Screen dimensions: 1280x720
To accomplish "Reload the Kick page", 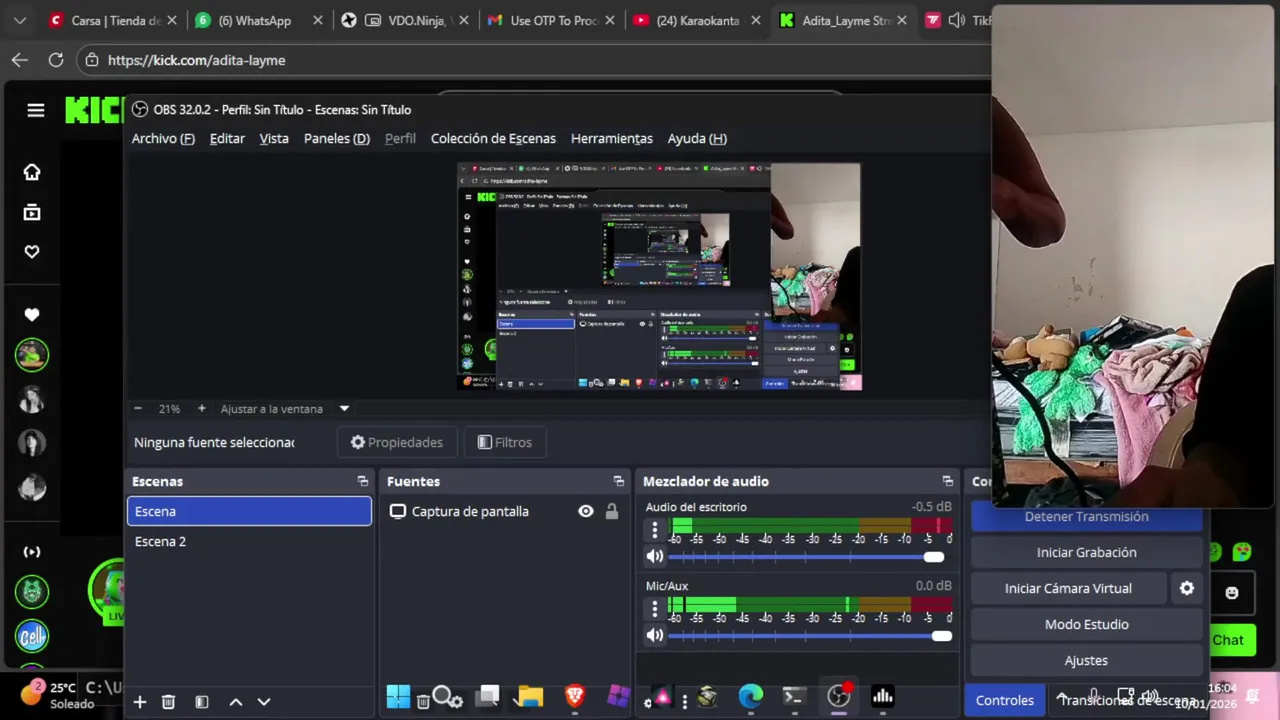I will coord(56,60).
